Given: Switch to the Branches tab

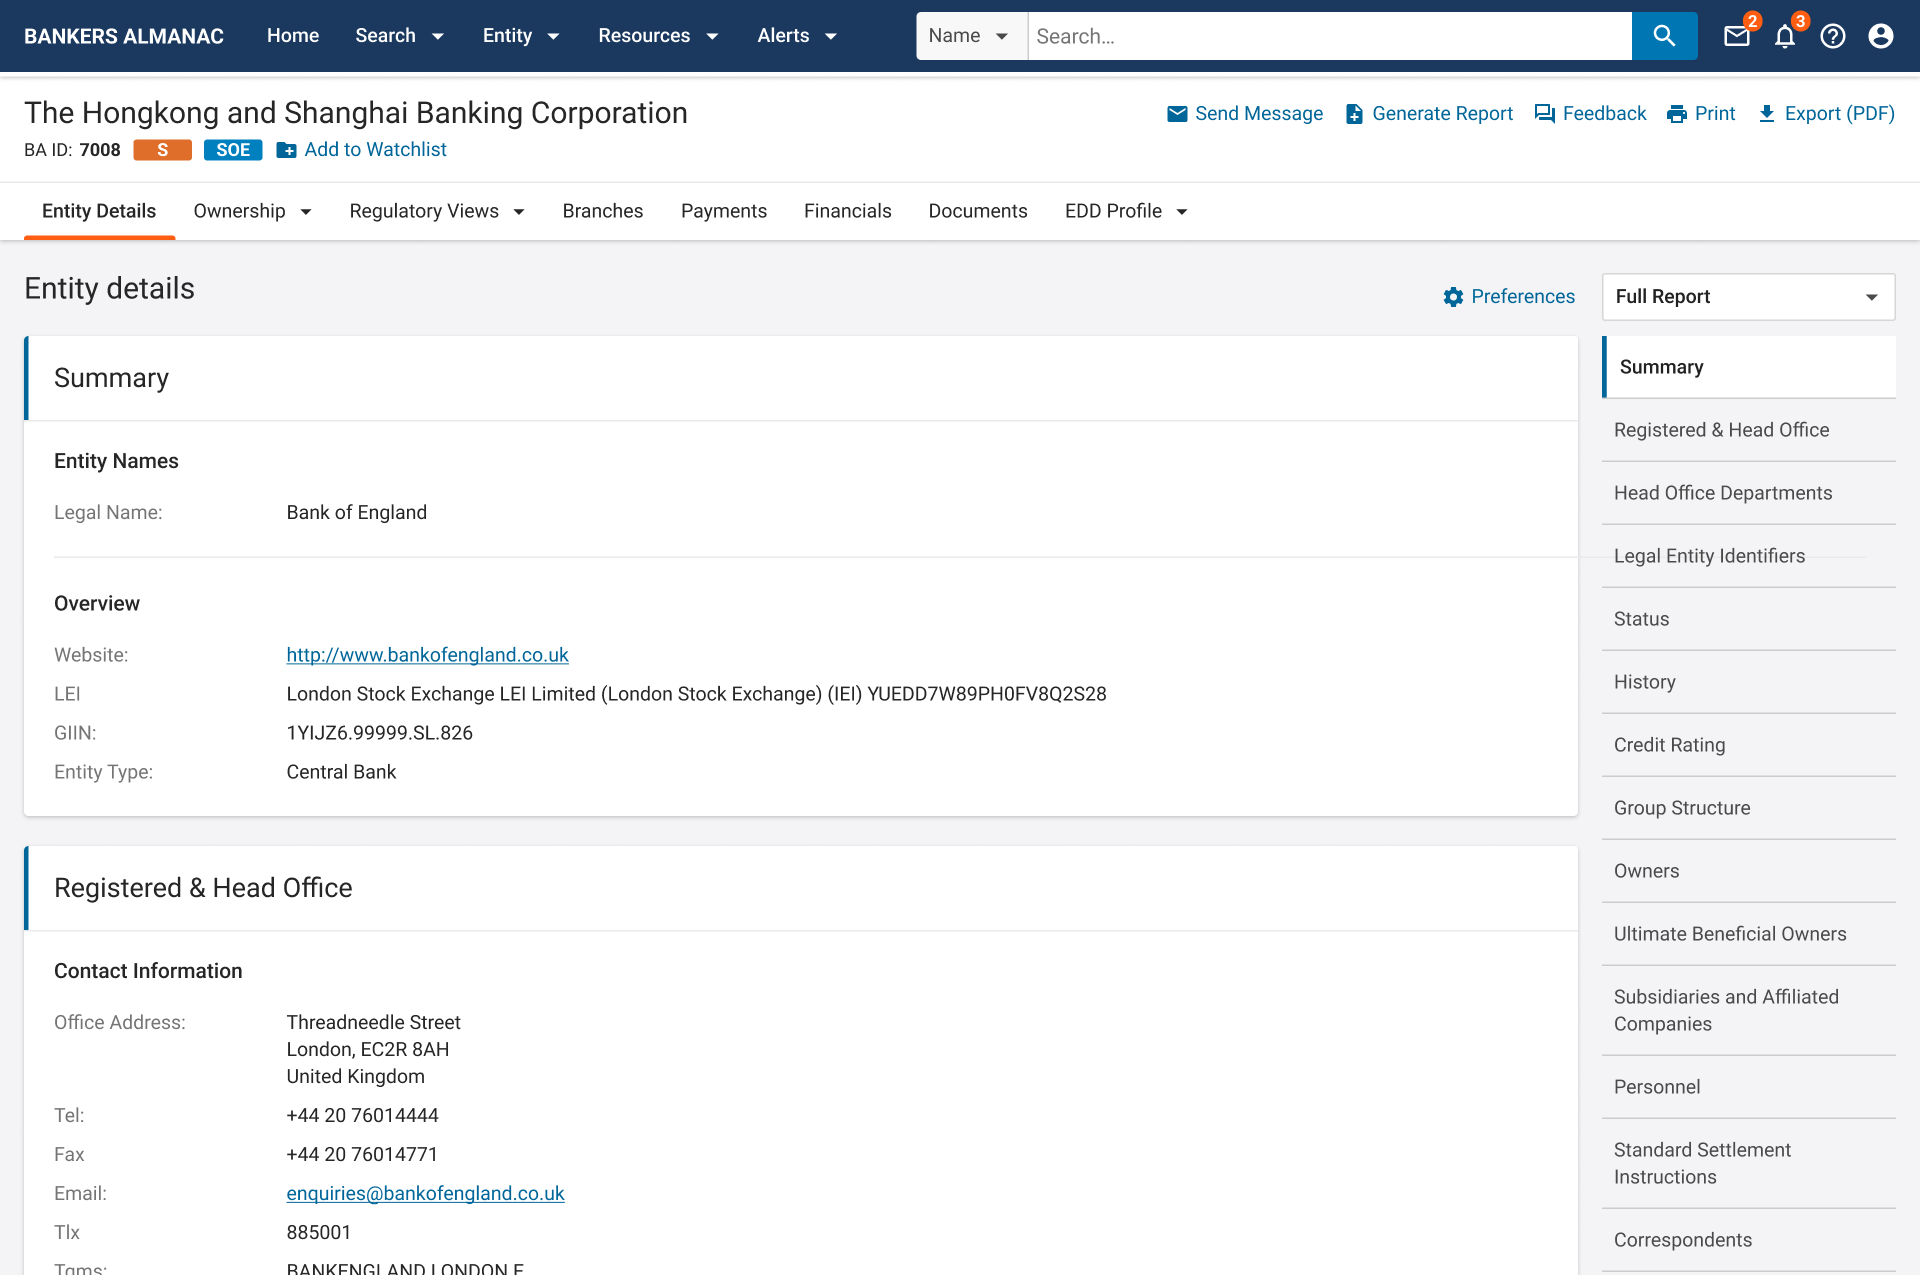Looking at the screenshot, I should coord(603,211).
